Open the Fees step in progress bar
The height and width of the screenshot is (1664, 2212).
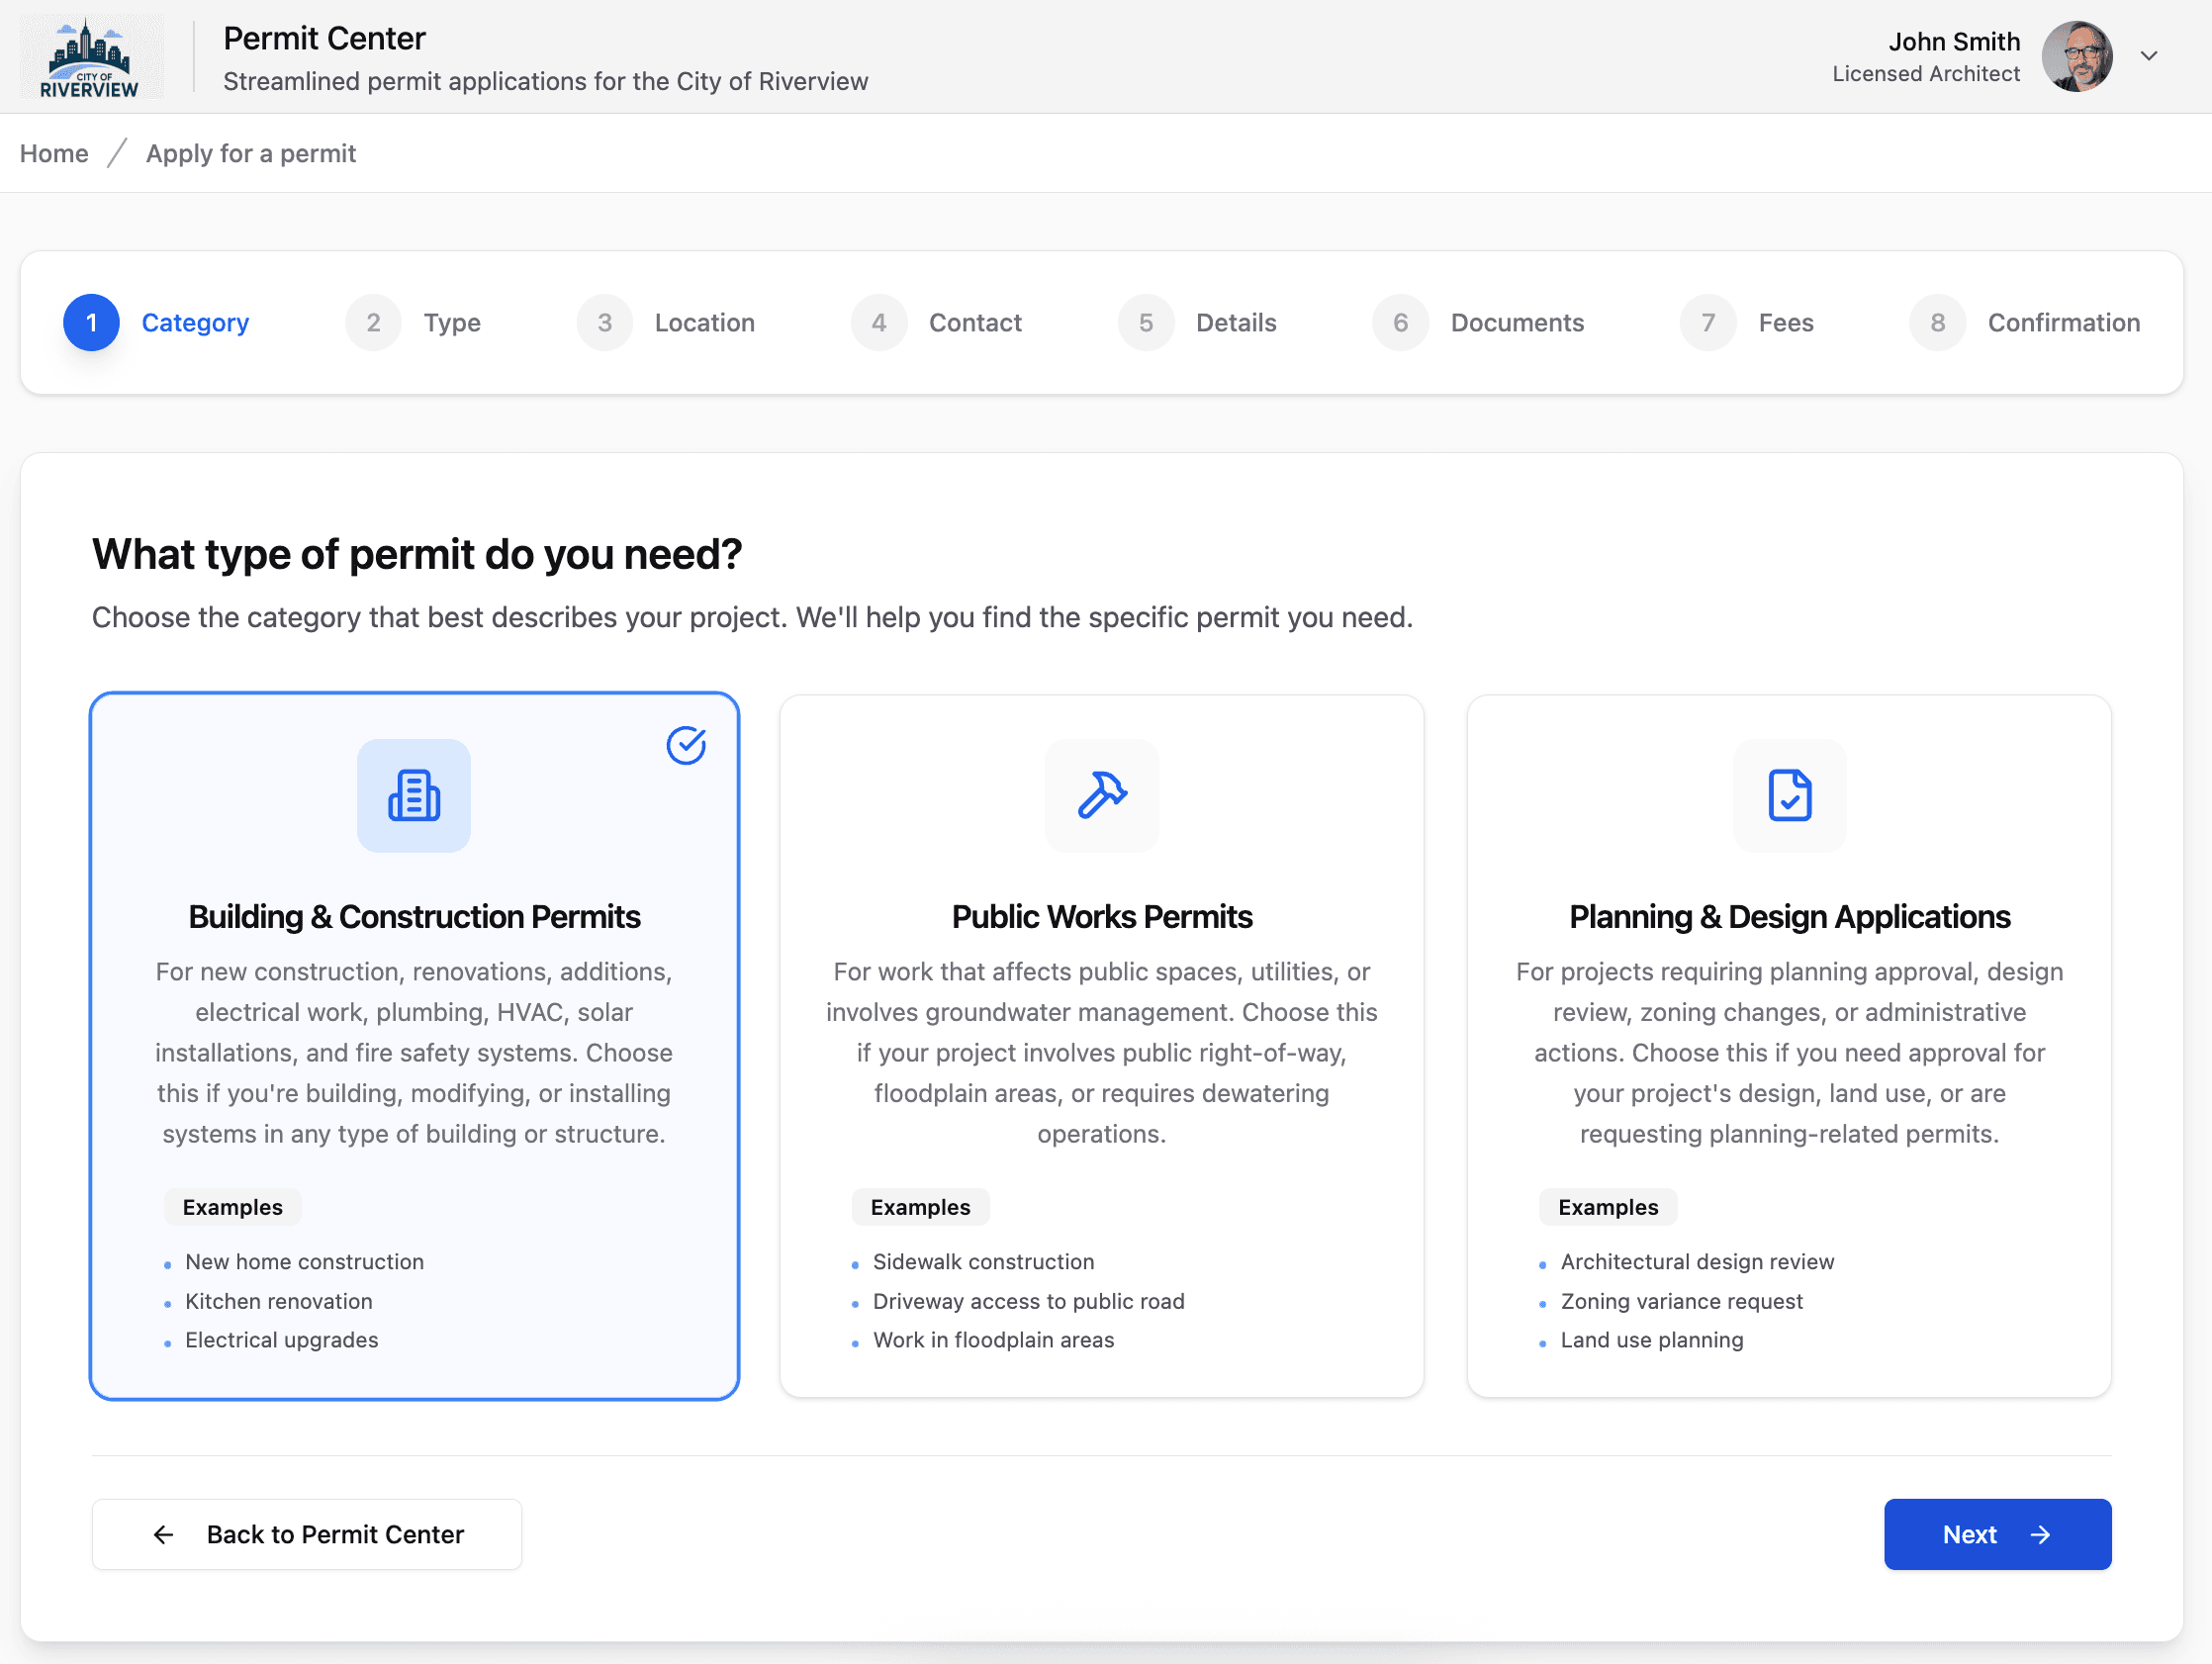pyautogui.click(x=1785, y=322)
